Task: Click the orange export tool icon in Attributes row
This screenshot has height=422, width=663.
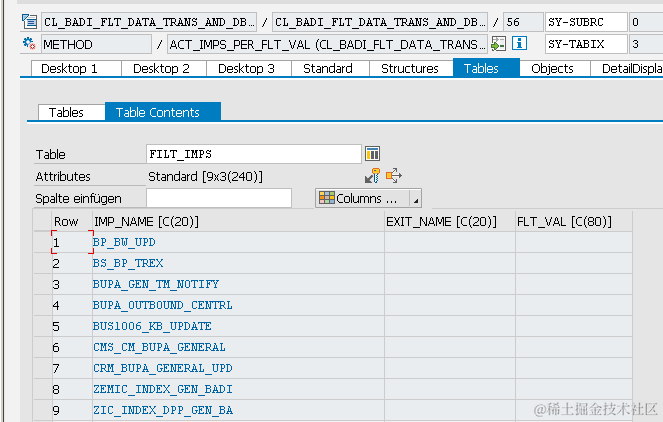Action: 394,175
